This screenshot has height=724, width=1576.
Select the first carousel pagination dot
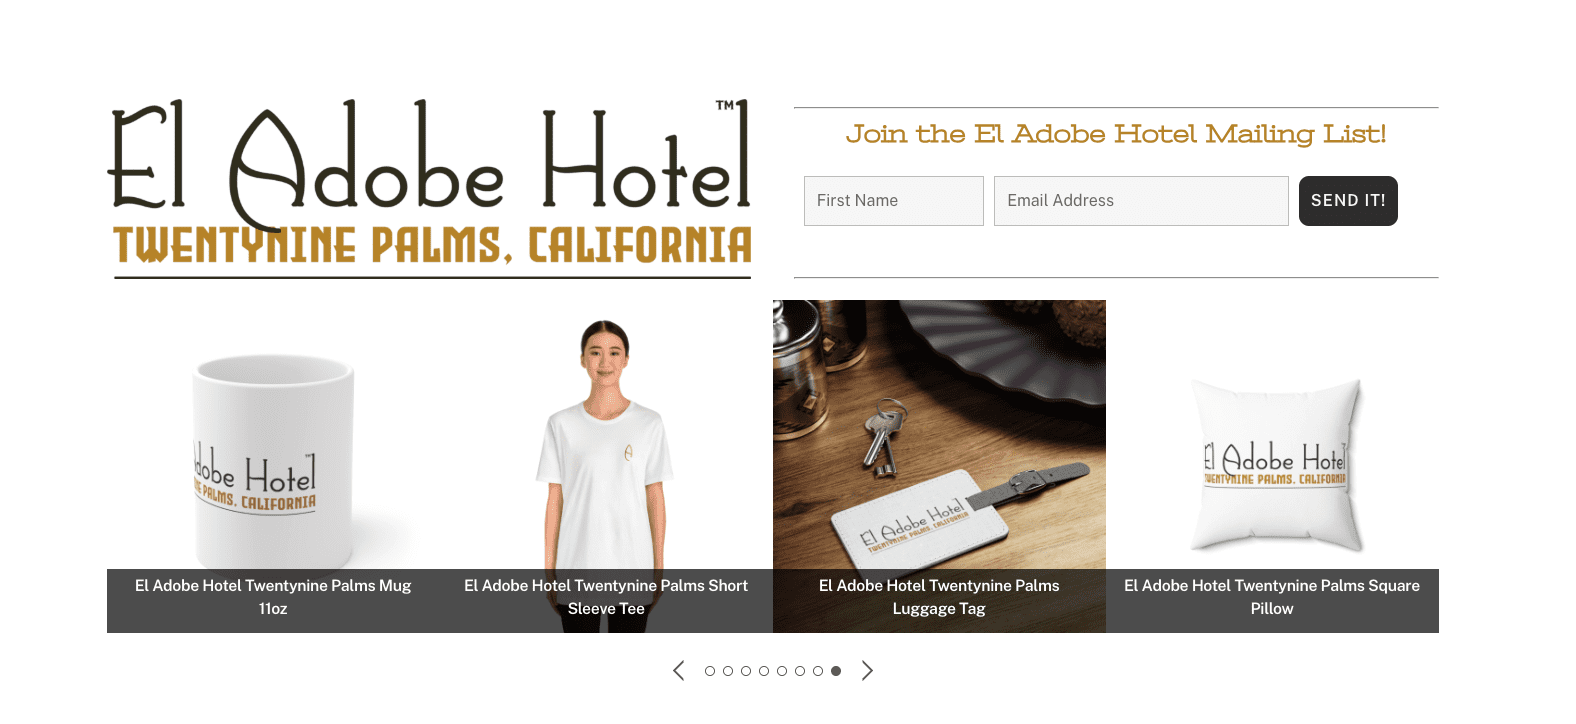pos(710,671)
